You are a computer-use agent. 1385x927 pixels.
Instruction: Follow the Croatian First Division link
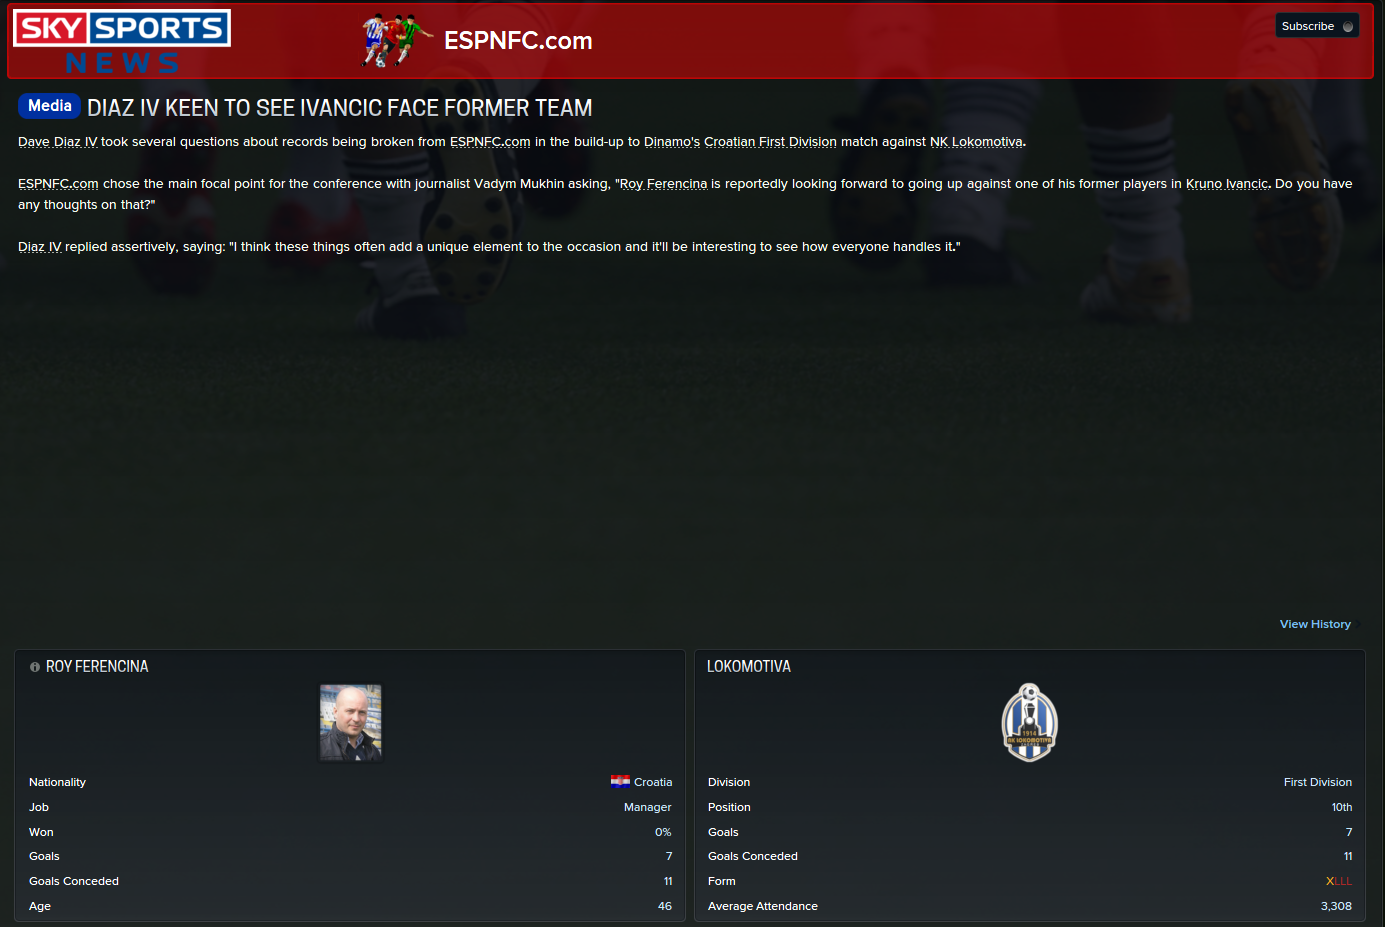770,142
